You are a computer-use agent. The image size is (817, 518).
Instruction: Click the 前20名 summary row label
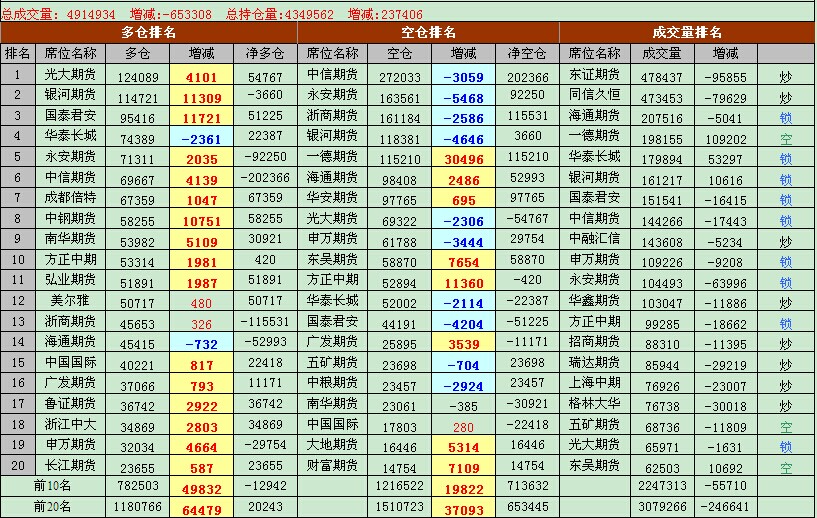coord(52,507)
